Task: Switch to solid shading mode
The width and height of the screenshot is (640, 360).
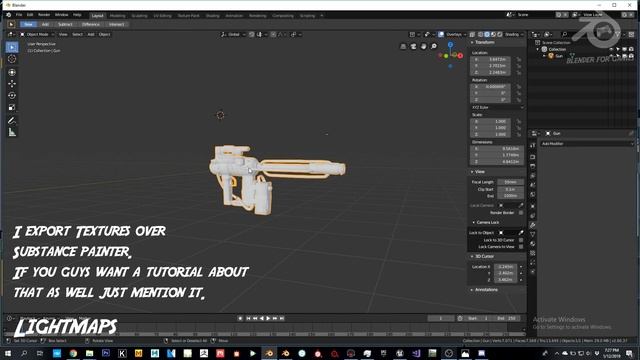Action: point(487,35)
